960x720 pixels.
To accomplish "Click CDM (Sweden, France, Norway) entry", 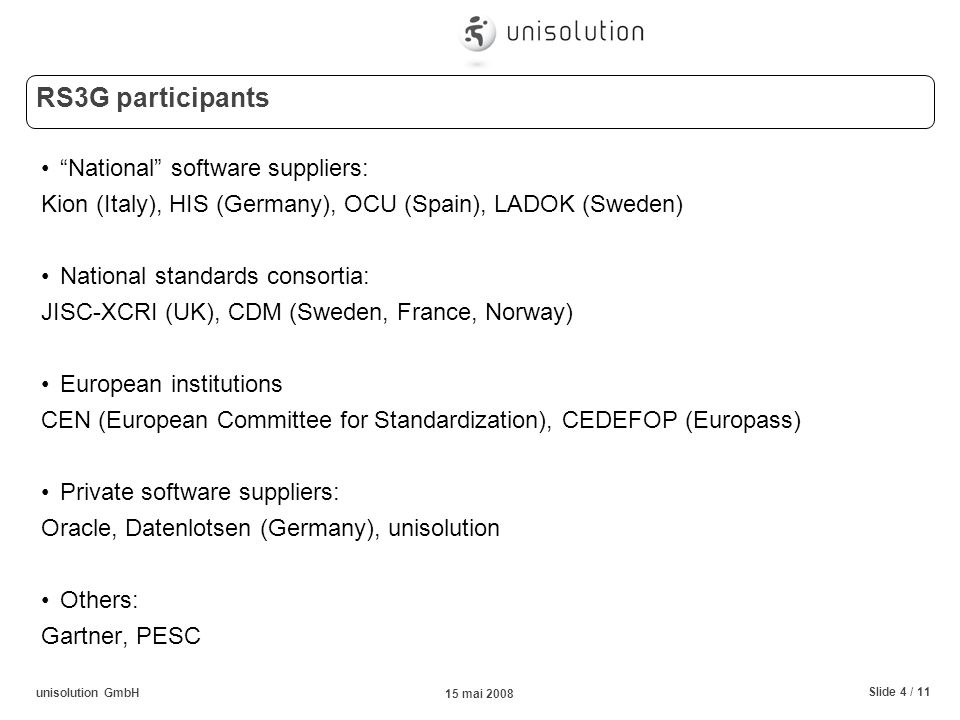I will click(x=400, y=312).
